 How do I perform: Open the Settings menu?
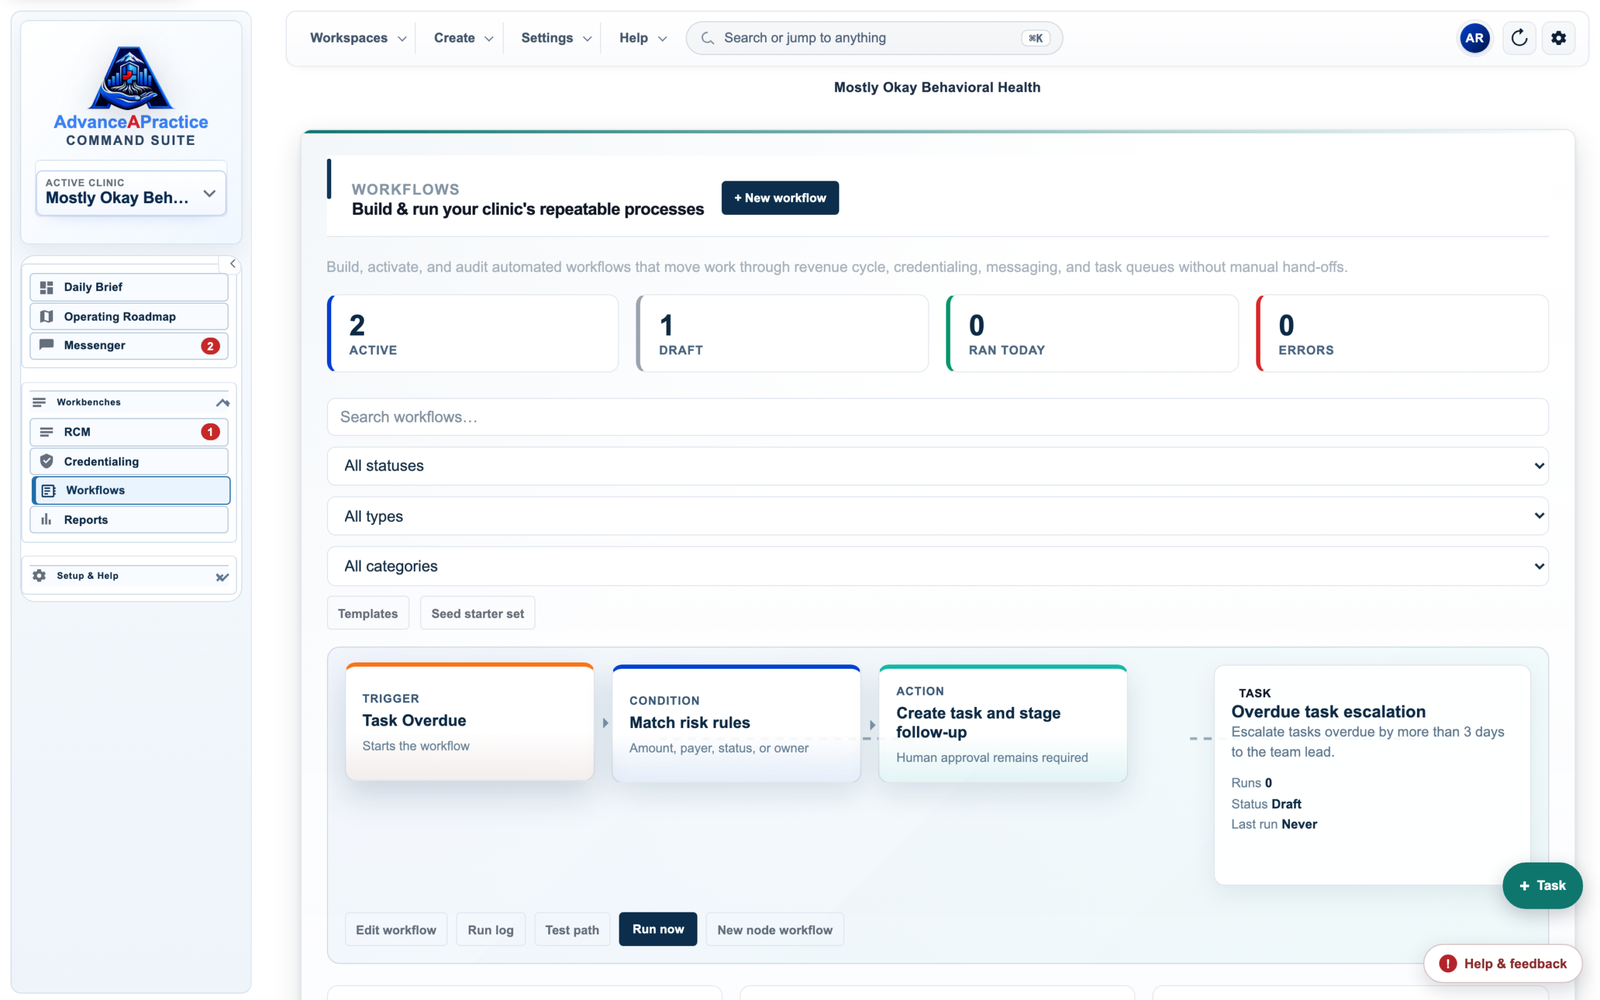pyautogui.click(x=556, y=38)
